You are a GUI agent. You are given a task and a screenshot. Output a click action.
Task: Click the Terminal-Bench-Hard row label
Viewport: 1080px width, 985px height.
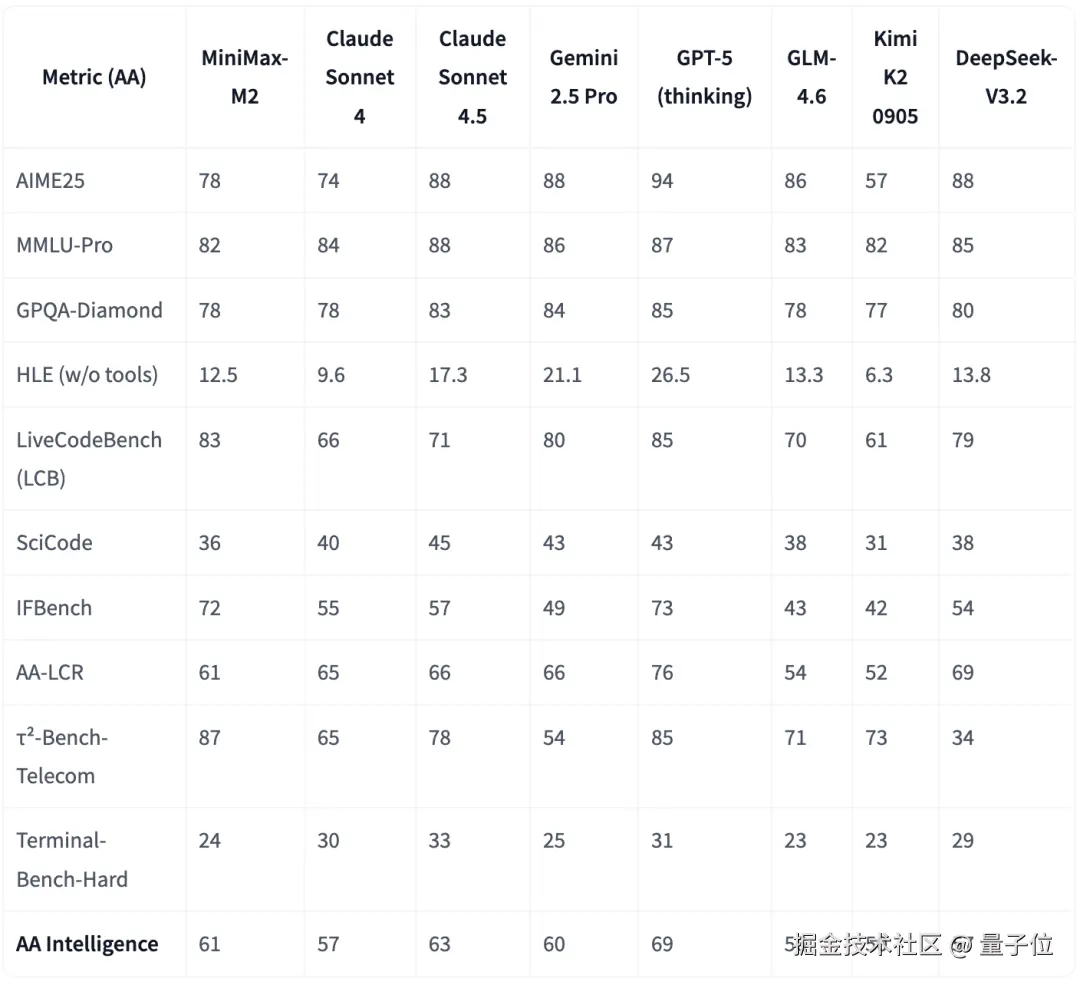(x=72, y=859)
